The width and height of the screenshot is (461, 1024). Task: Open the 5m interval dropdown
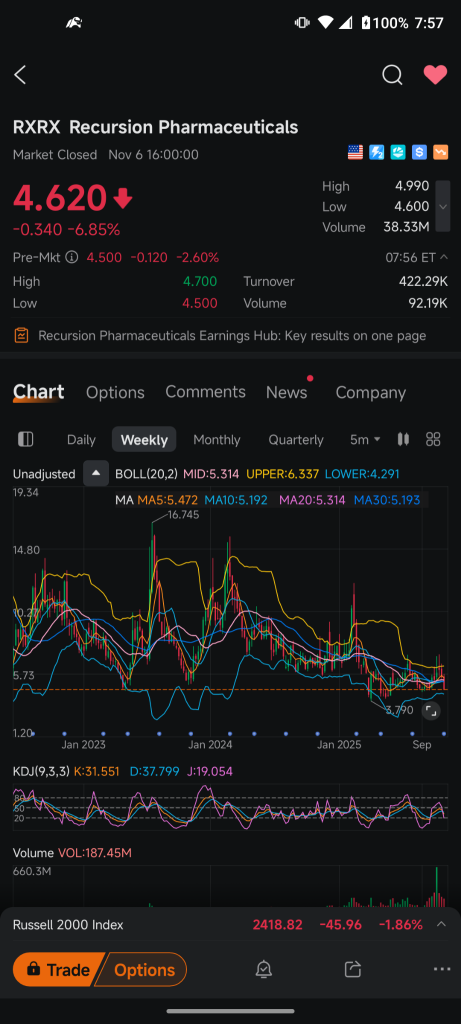365,440
